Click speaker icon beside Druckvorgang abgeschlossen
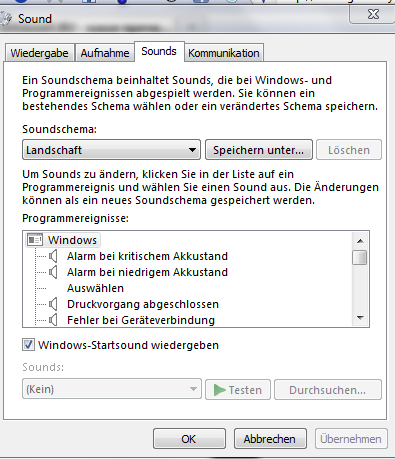The image size is (395, 459). [x=53, y=304]
